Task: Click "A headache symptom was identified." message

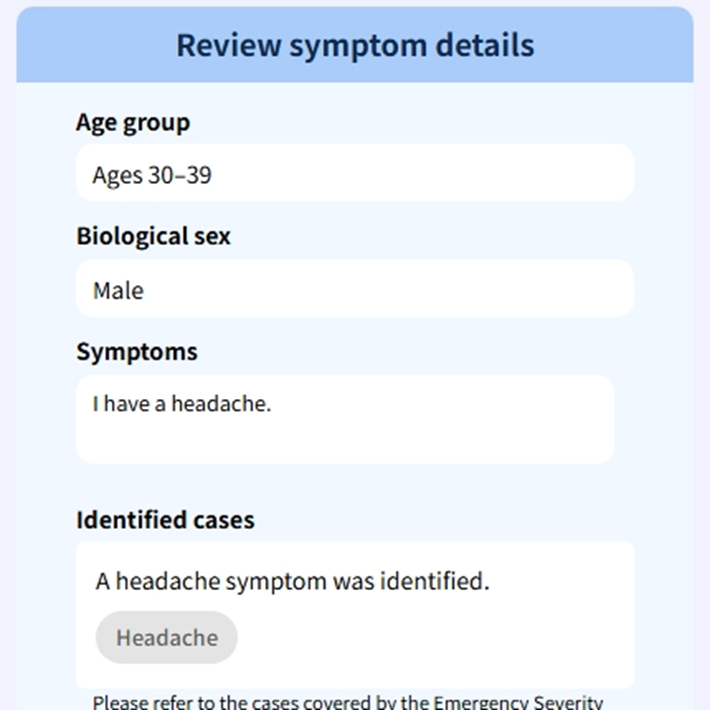Action: (x=292, y=581)
